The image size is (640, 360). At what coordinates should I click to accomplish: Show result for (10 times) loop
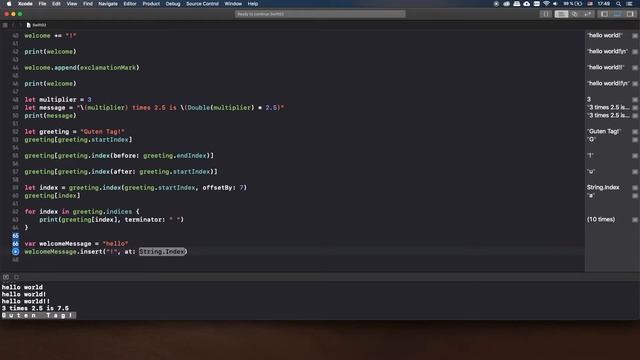635,220
